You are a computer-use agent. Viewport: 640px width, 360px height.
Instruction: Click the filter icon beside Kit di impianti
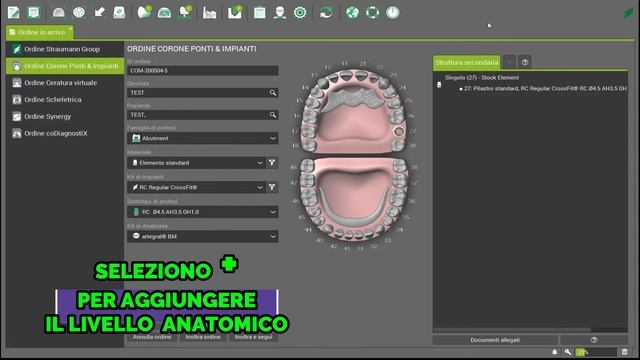pyautogui.click(x=272, y=187)
